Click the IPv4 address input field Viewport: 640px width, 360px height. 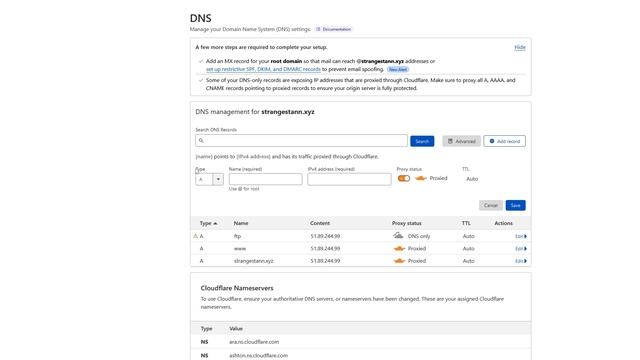[x=349, y=179]
